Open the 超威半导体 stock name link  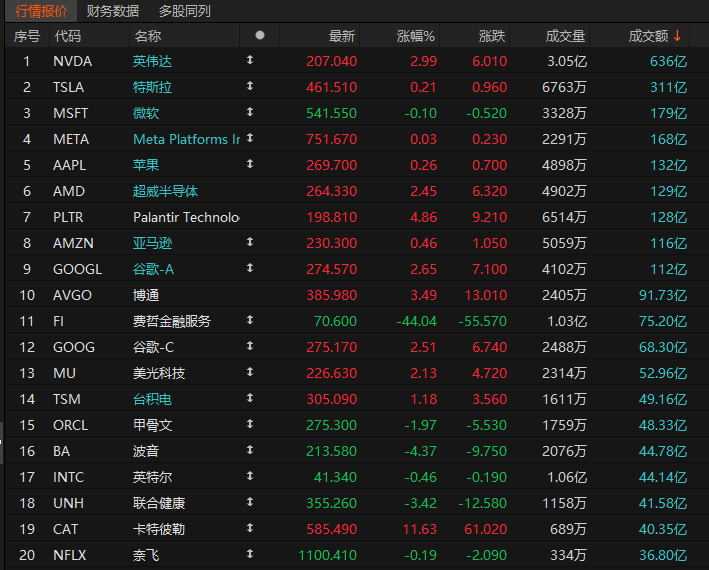(x=165, y=191)
